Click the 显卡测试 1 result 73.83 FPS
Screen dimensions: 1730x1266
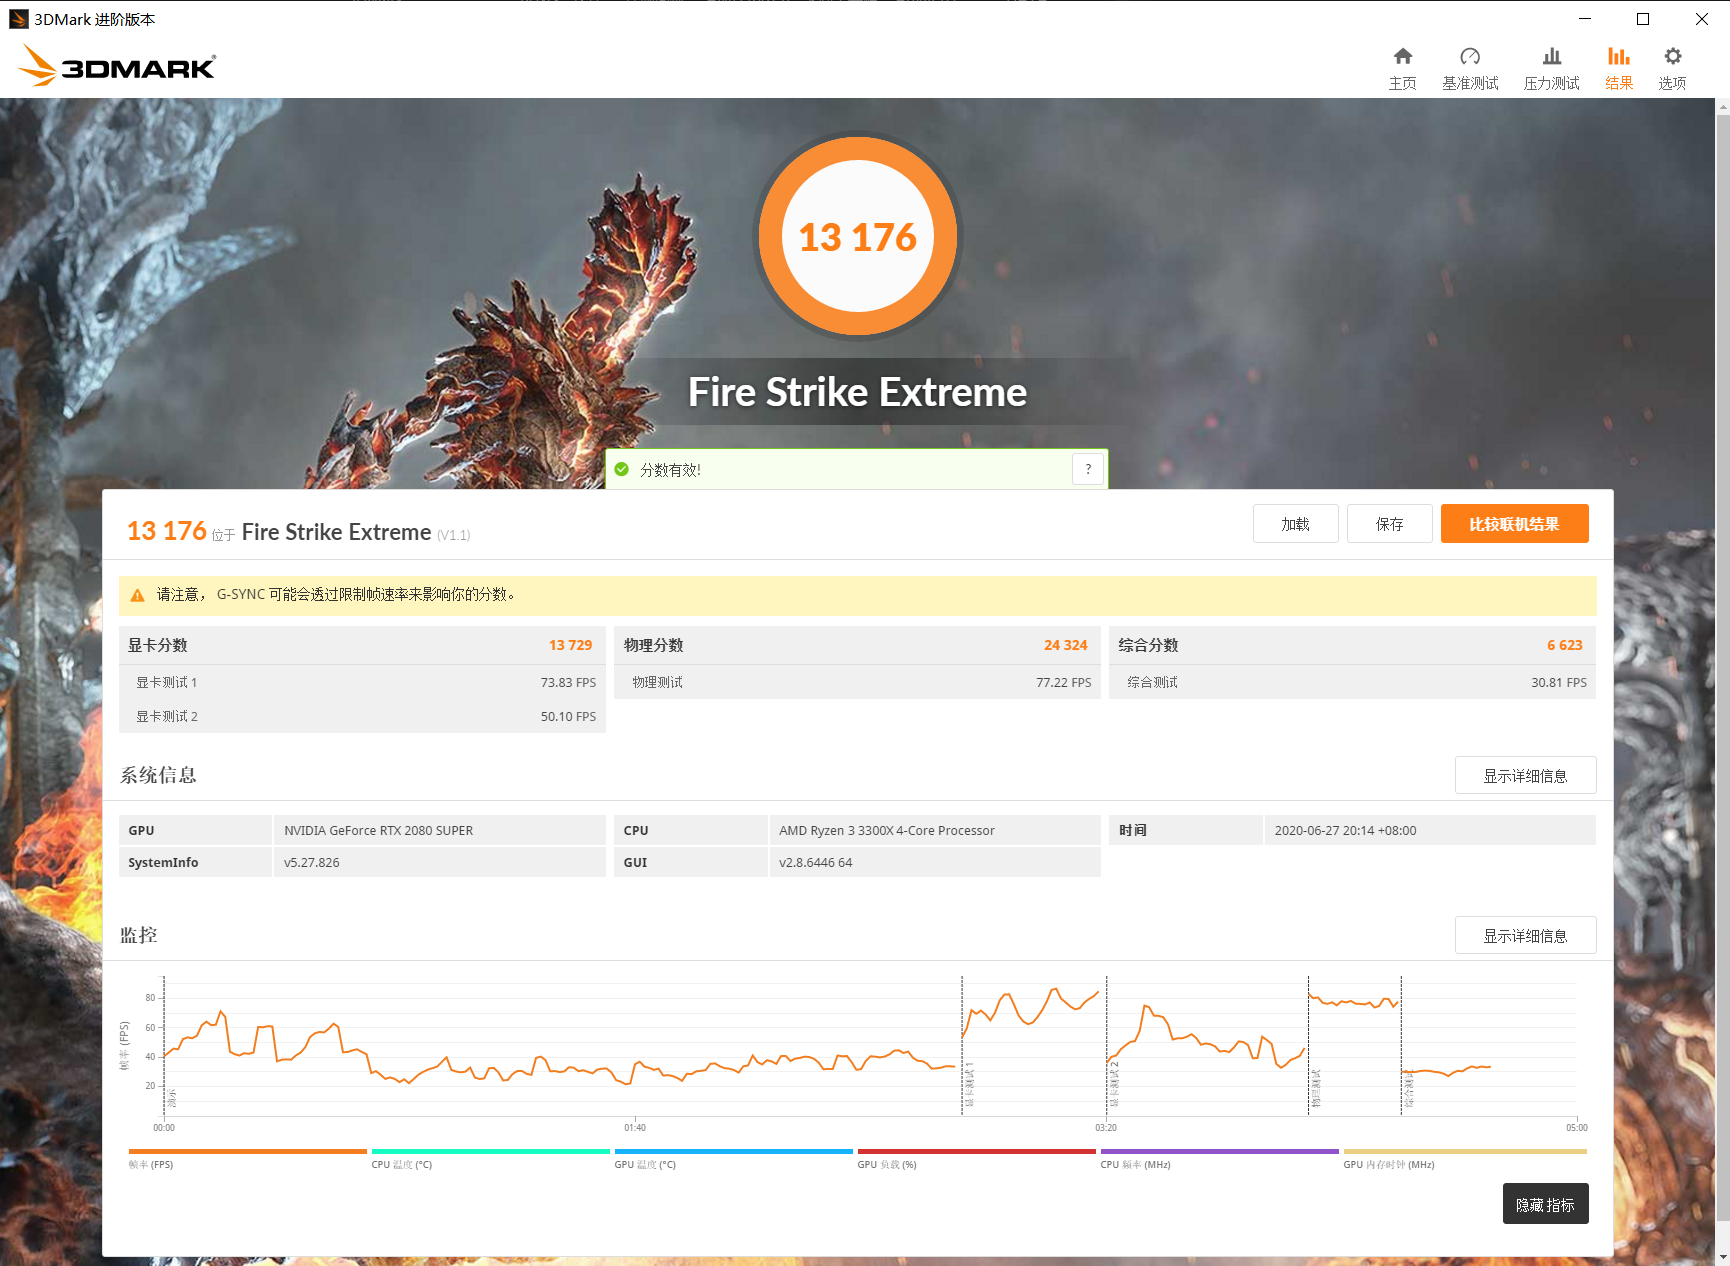click(x=568, y=682)
